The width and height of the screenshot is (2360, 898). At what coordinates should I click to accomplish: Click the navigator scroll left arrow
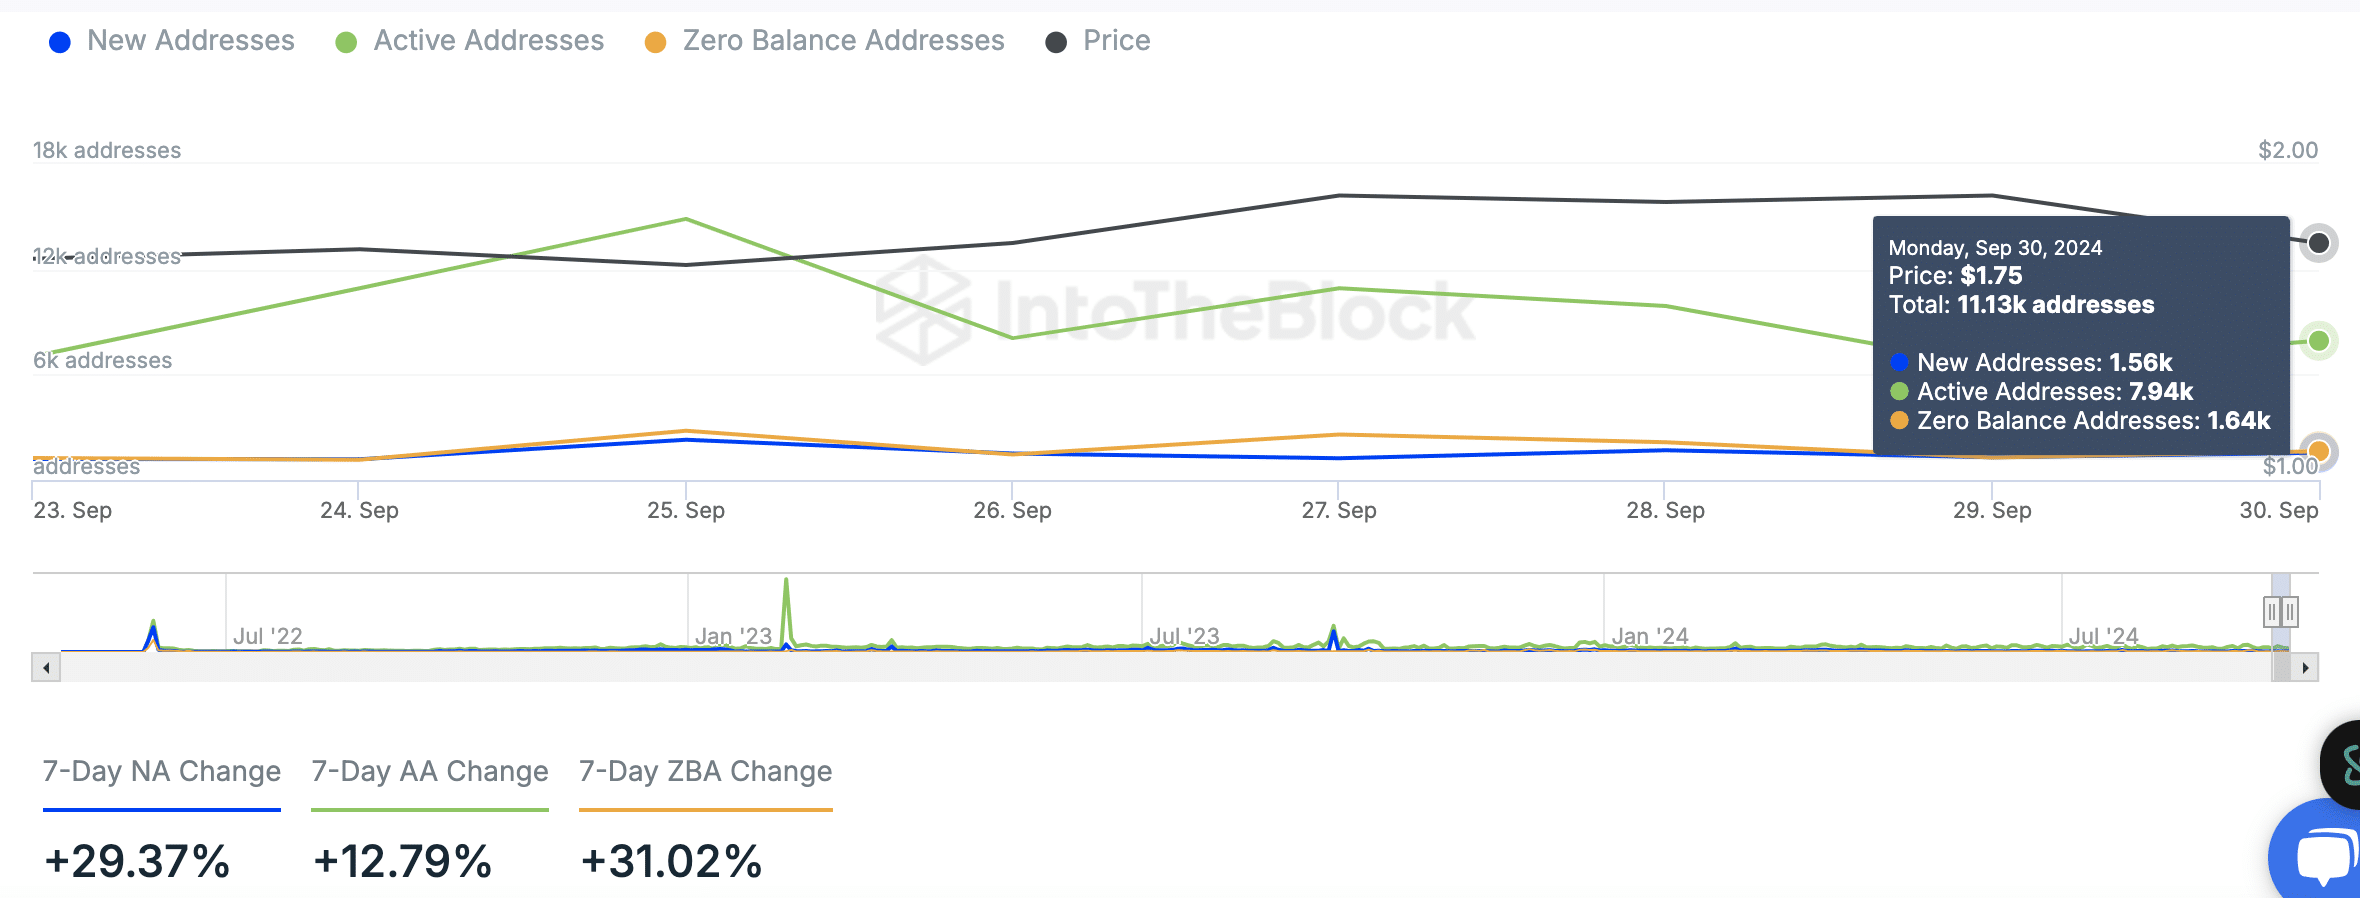46,667
